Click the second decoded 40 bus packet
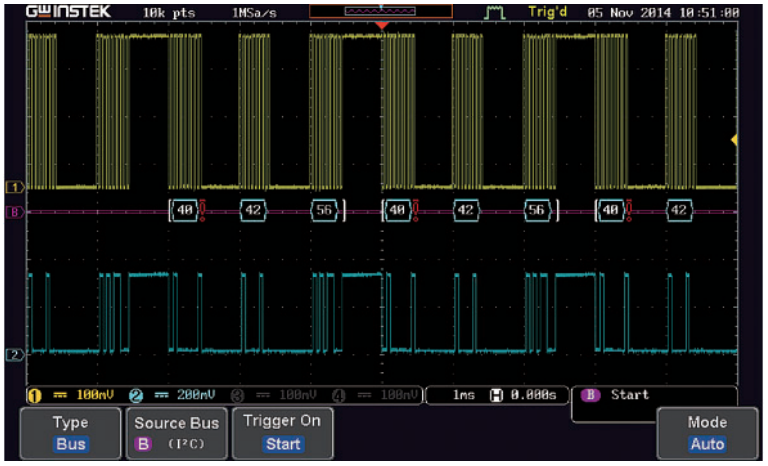The image size is (768, 466). pyautogui.click(x=397, y=210)
